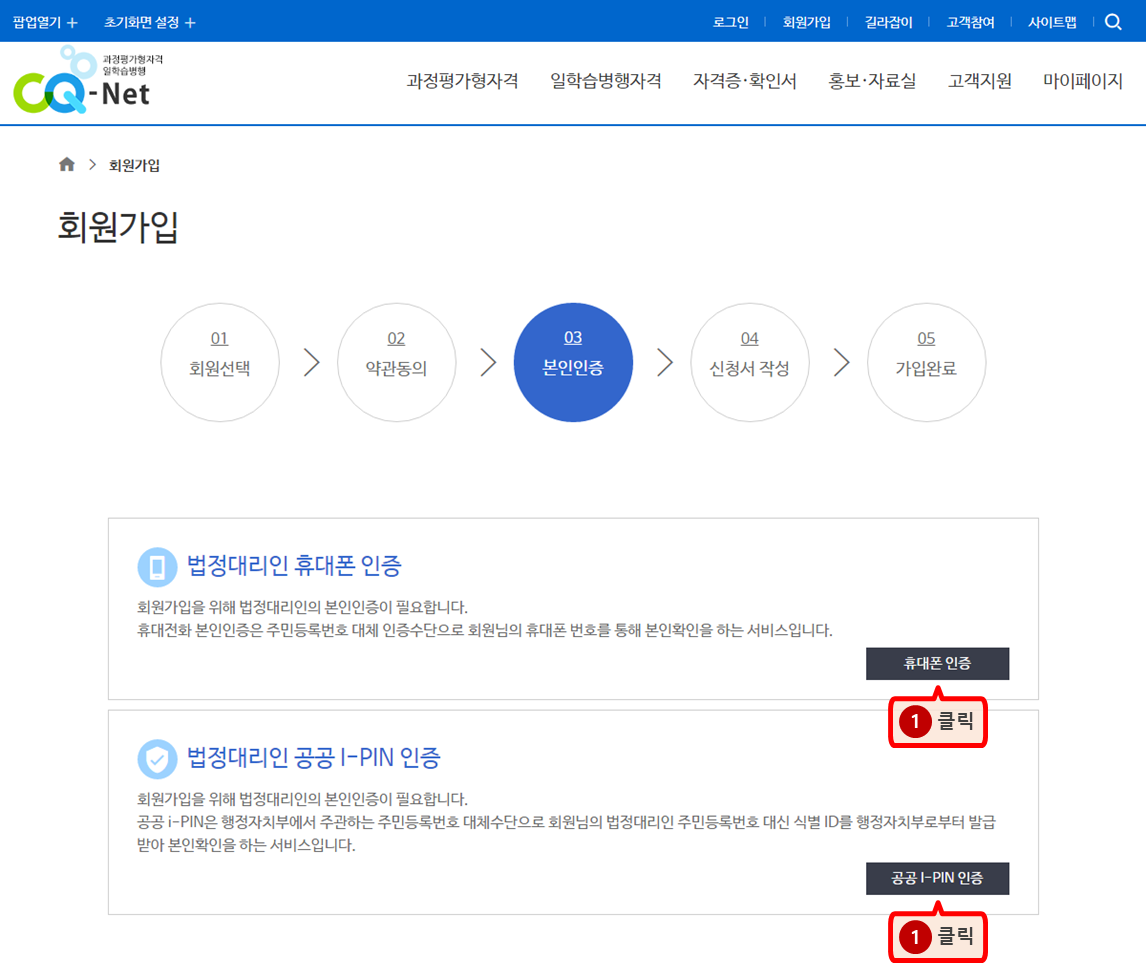Expand 초기화면 설정 + option

[150, 23]
